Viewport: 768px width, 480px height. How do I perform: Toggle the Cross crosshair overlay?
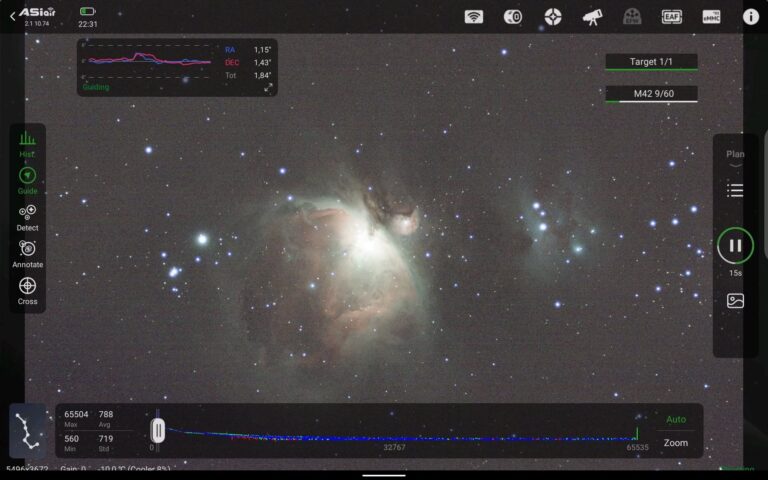click(27, 291)
